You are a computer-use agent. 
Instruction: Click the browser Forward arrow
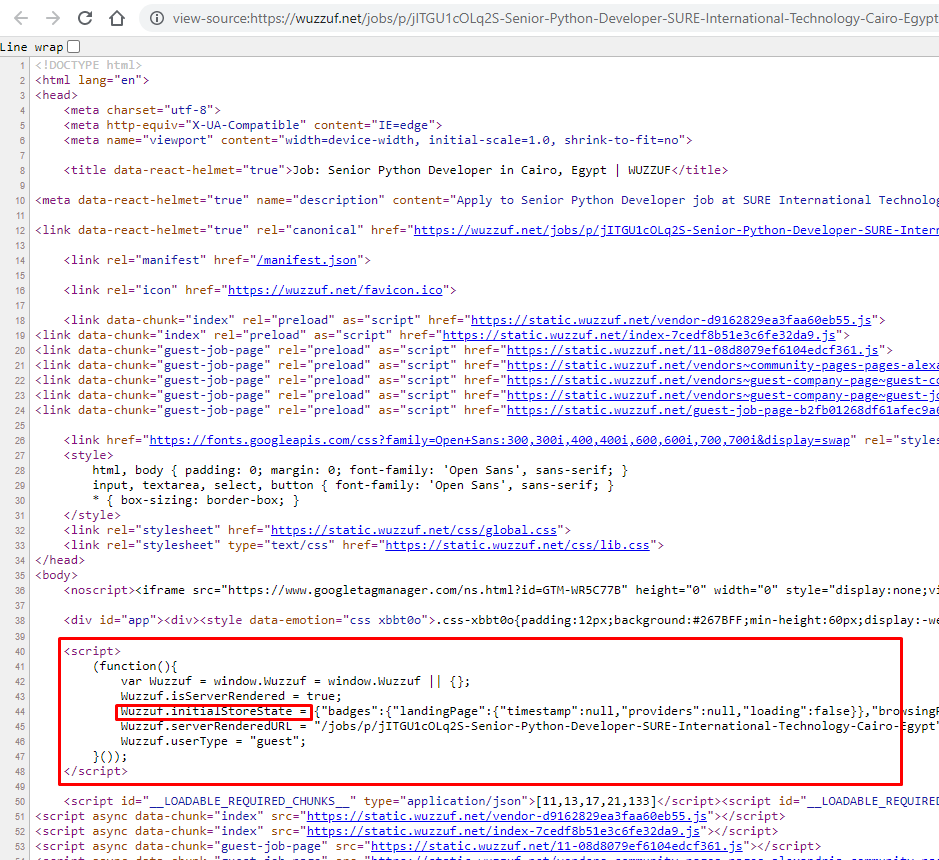(x=53, y=18)
